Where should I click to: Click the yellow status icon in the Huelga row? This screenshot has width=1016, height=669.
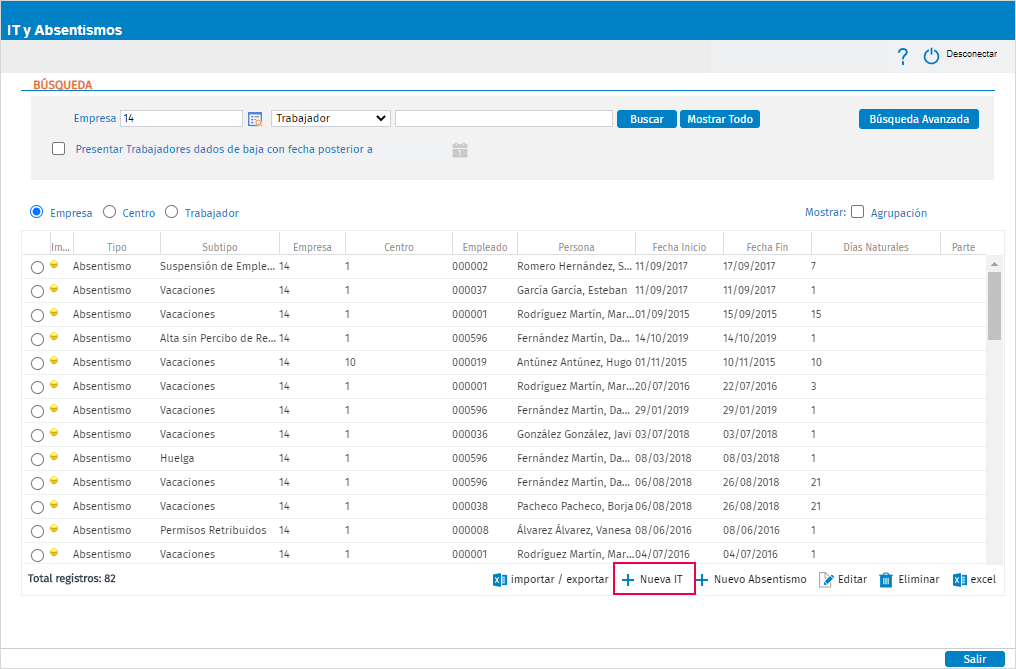pos(54,456)
